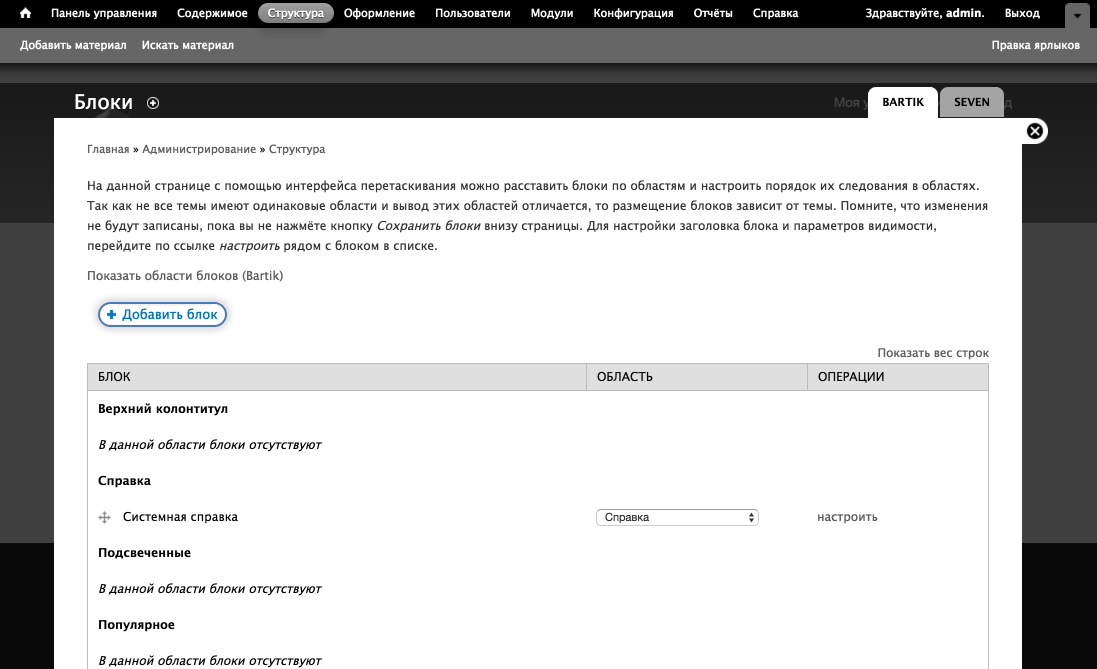The height and width of the screenshot is (669, 1097).
Task: Open Справка in the admin menu
Action: 775,13
